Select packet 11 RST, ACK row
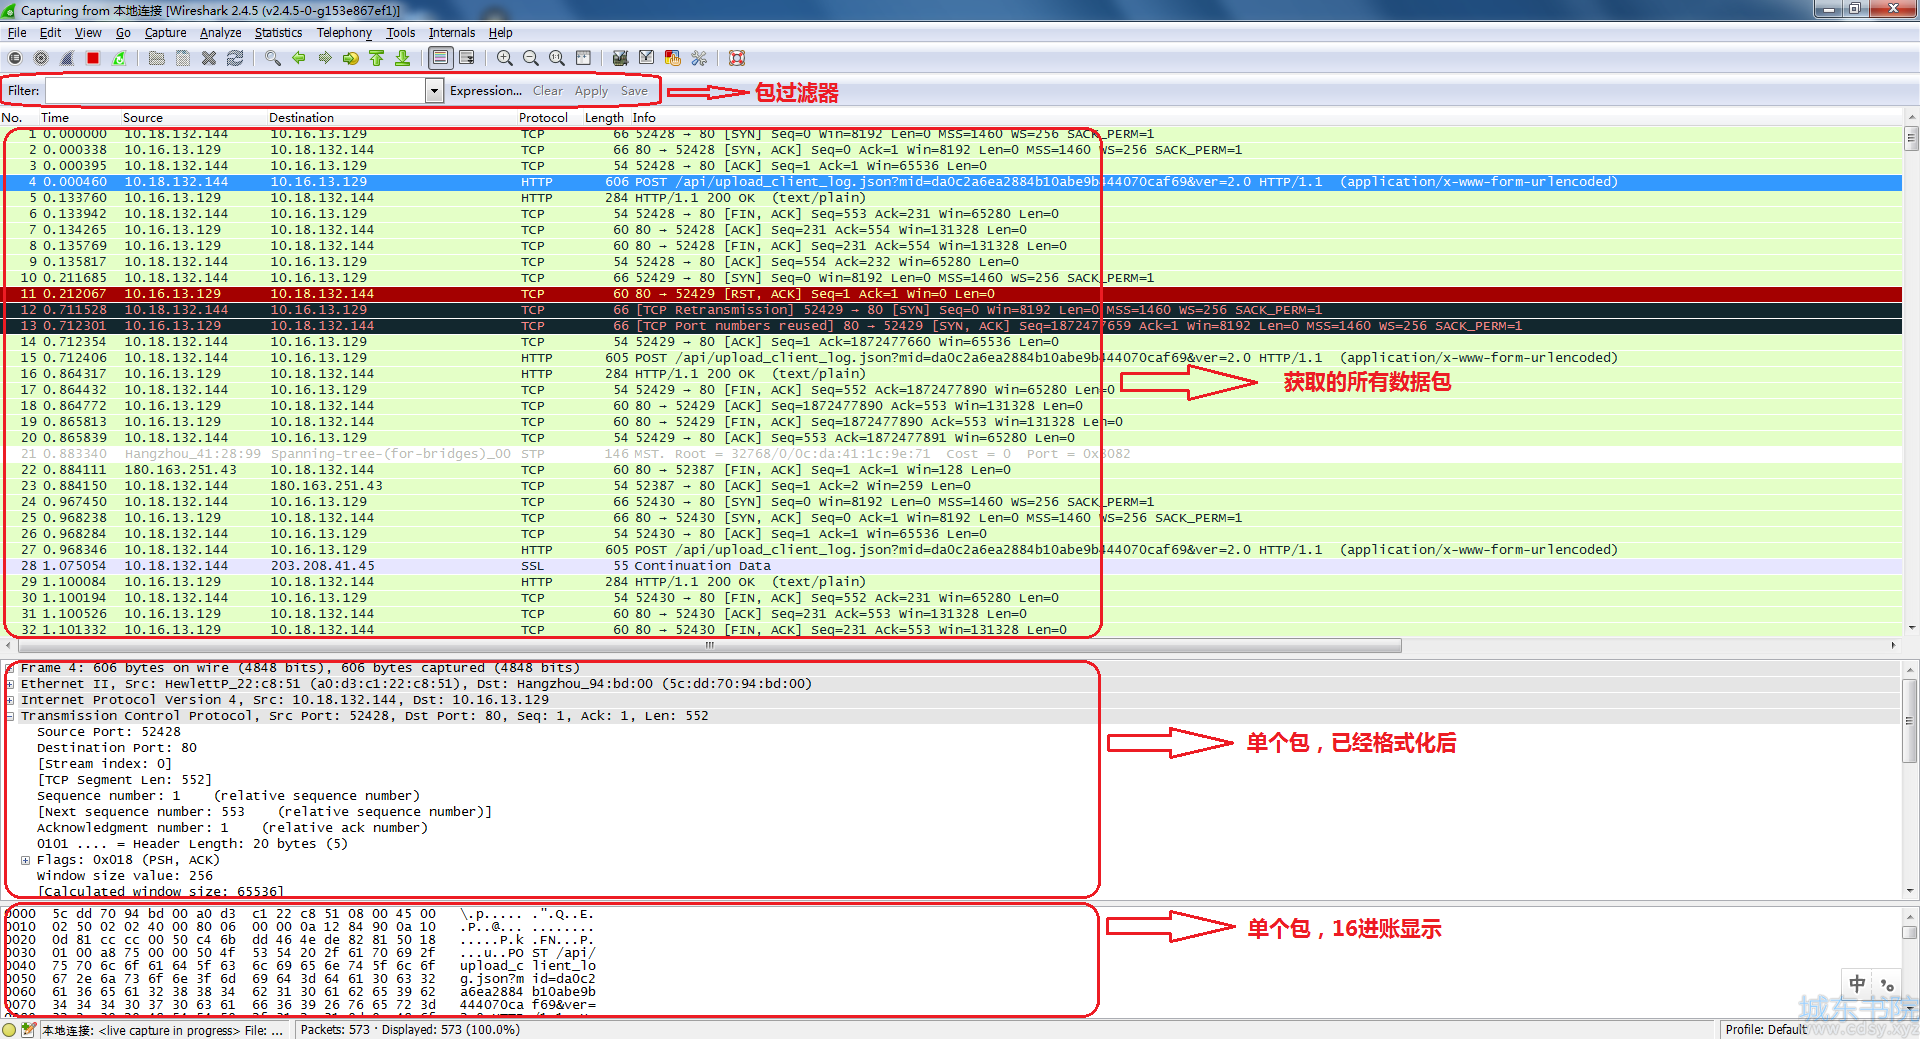The width and height of the screenshot is (1920, 1039). coord(952,294)
